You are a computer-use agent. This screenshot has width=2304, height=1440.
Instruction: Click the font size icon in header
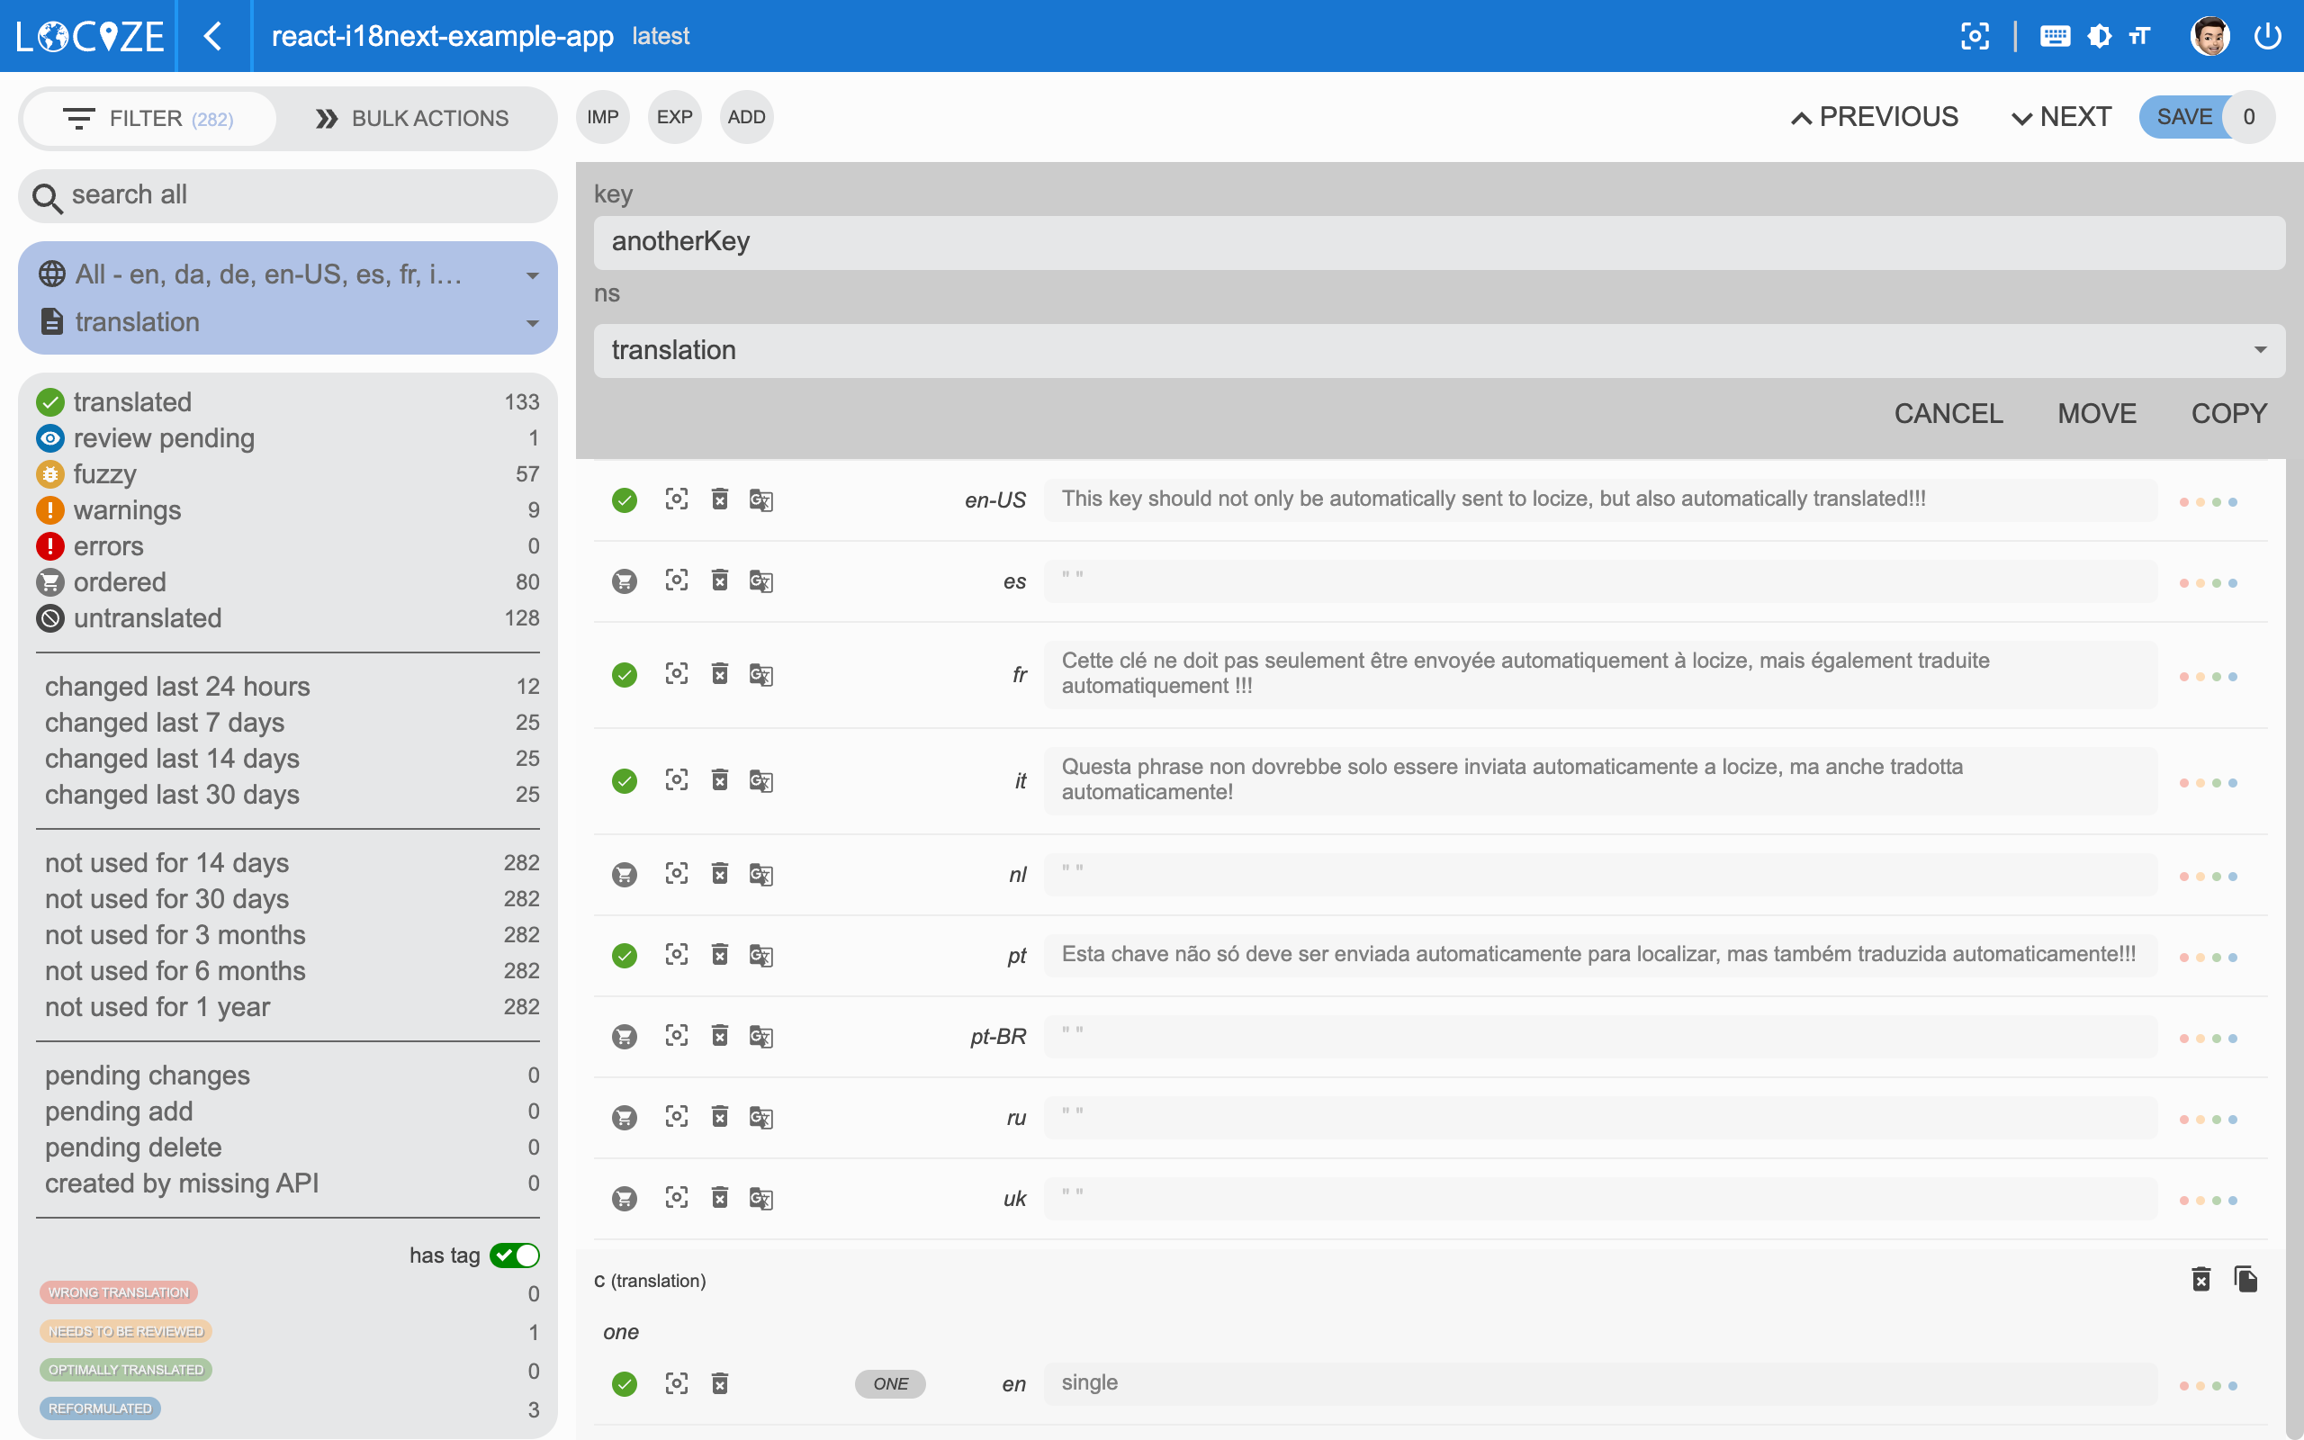[x=2139, y=36]
